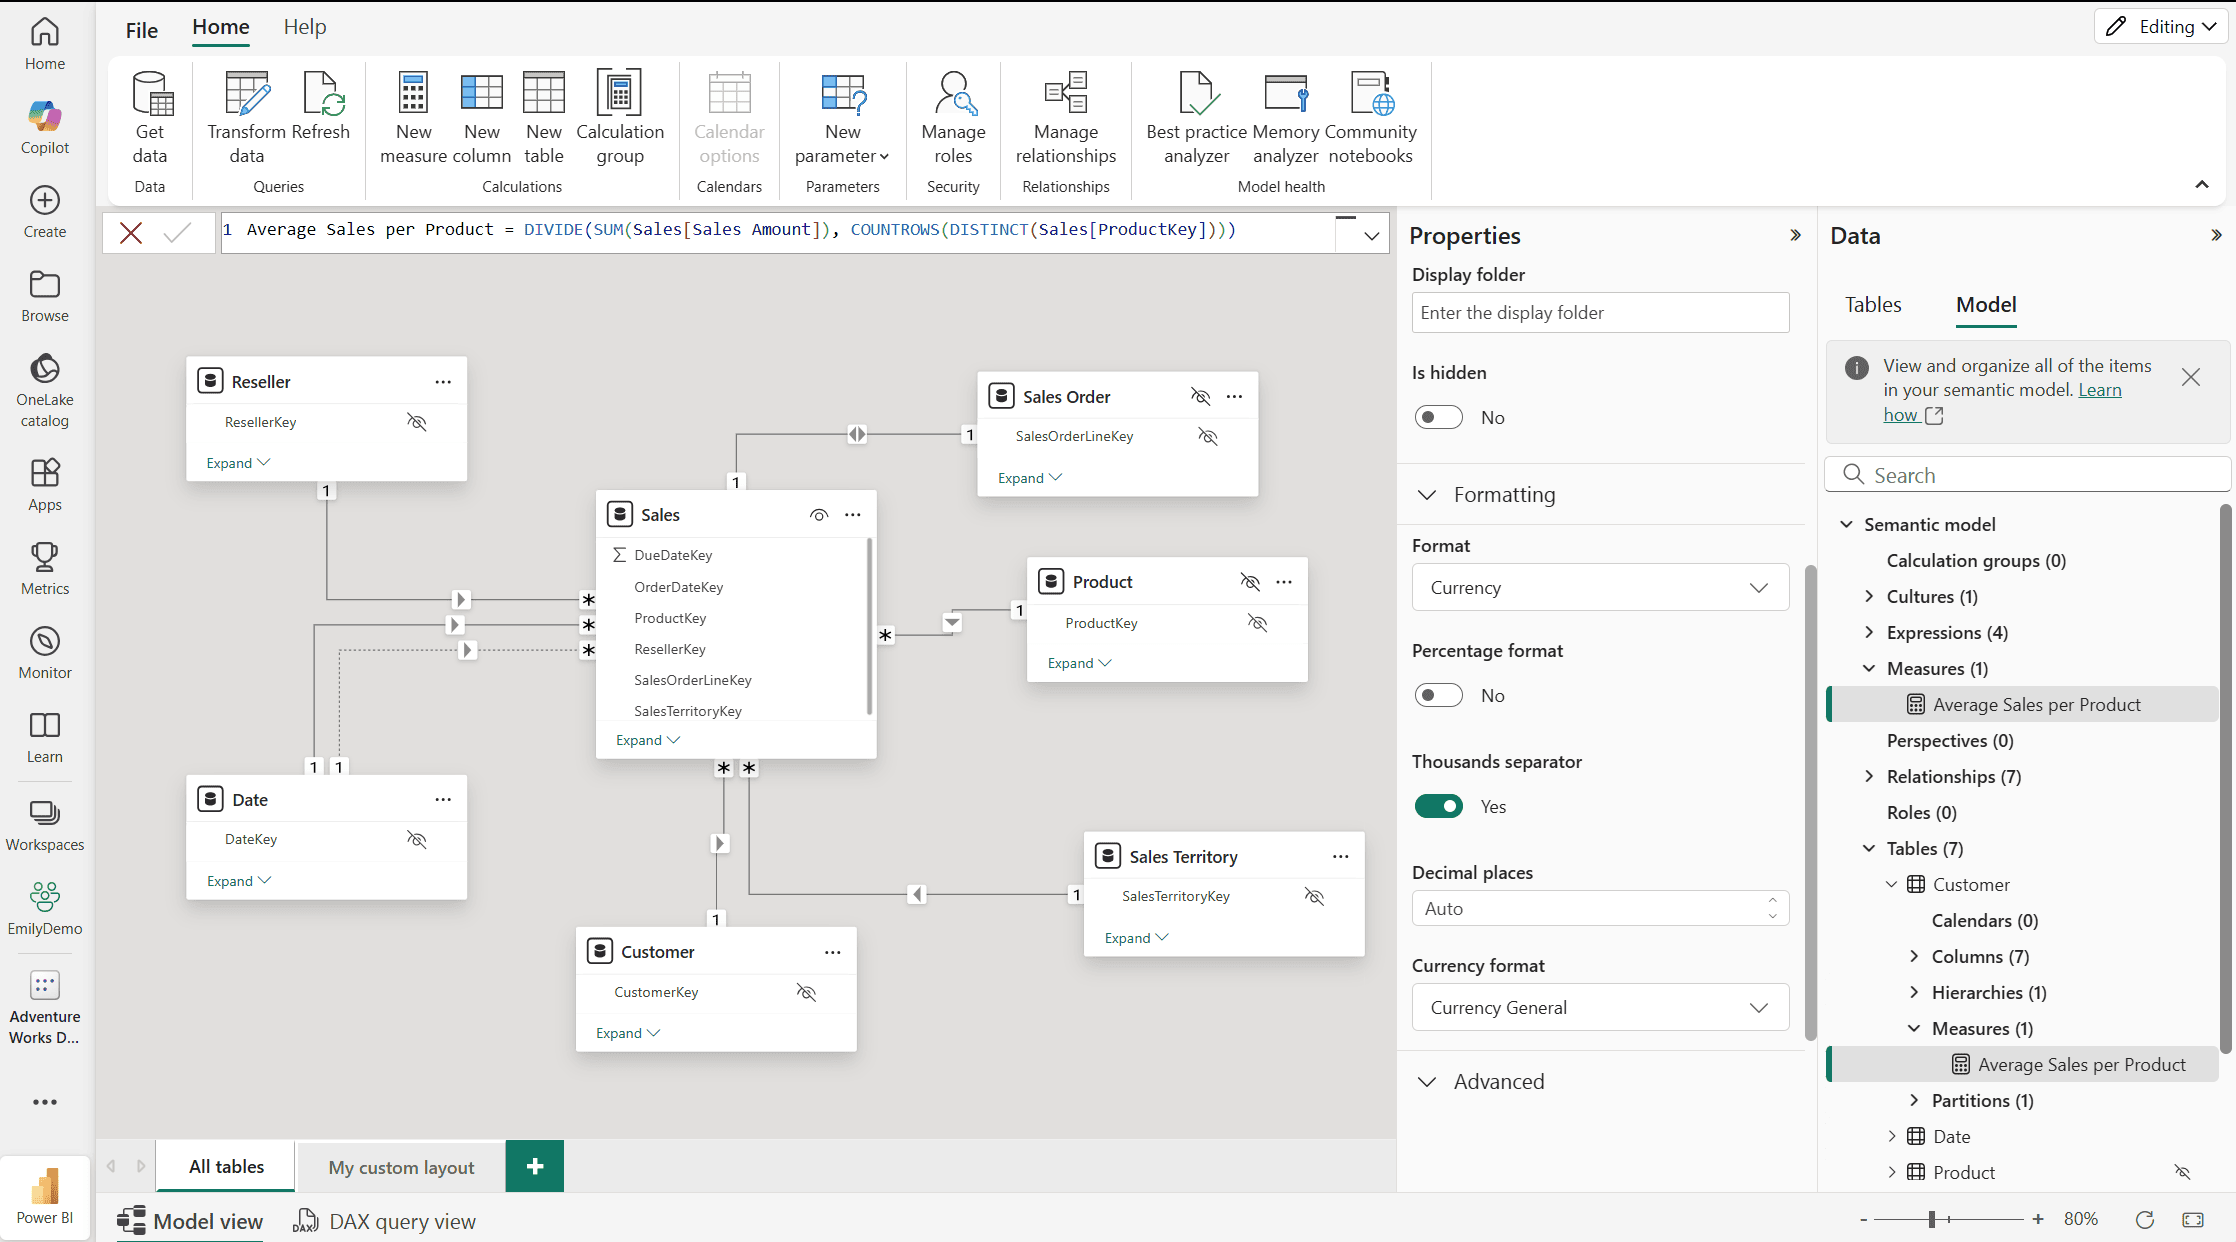Open the My custom layout tab
Screen dimensions: 2236x1242
[x=401, y=1167]
